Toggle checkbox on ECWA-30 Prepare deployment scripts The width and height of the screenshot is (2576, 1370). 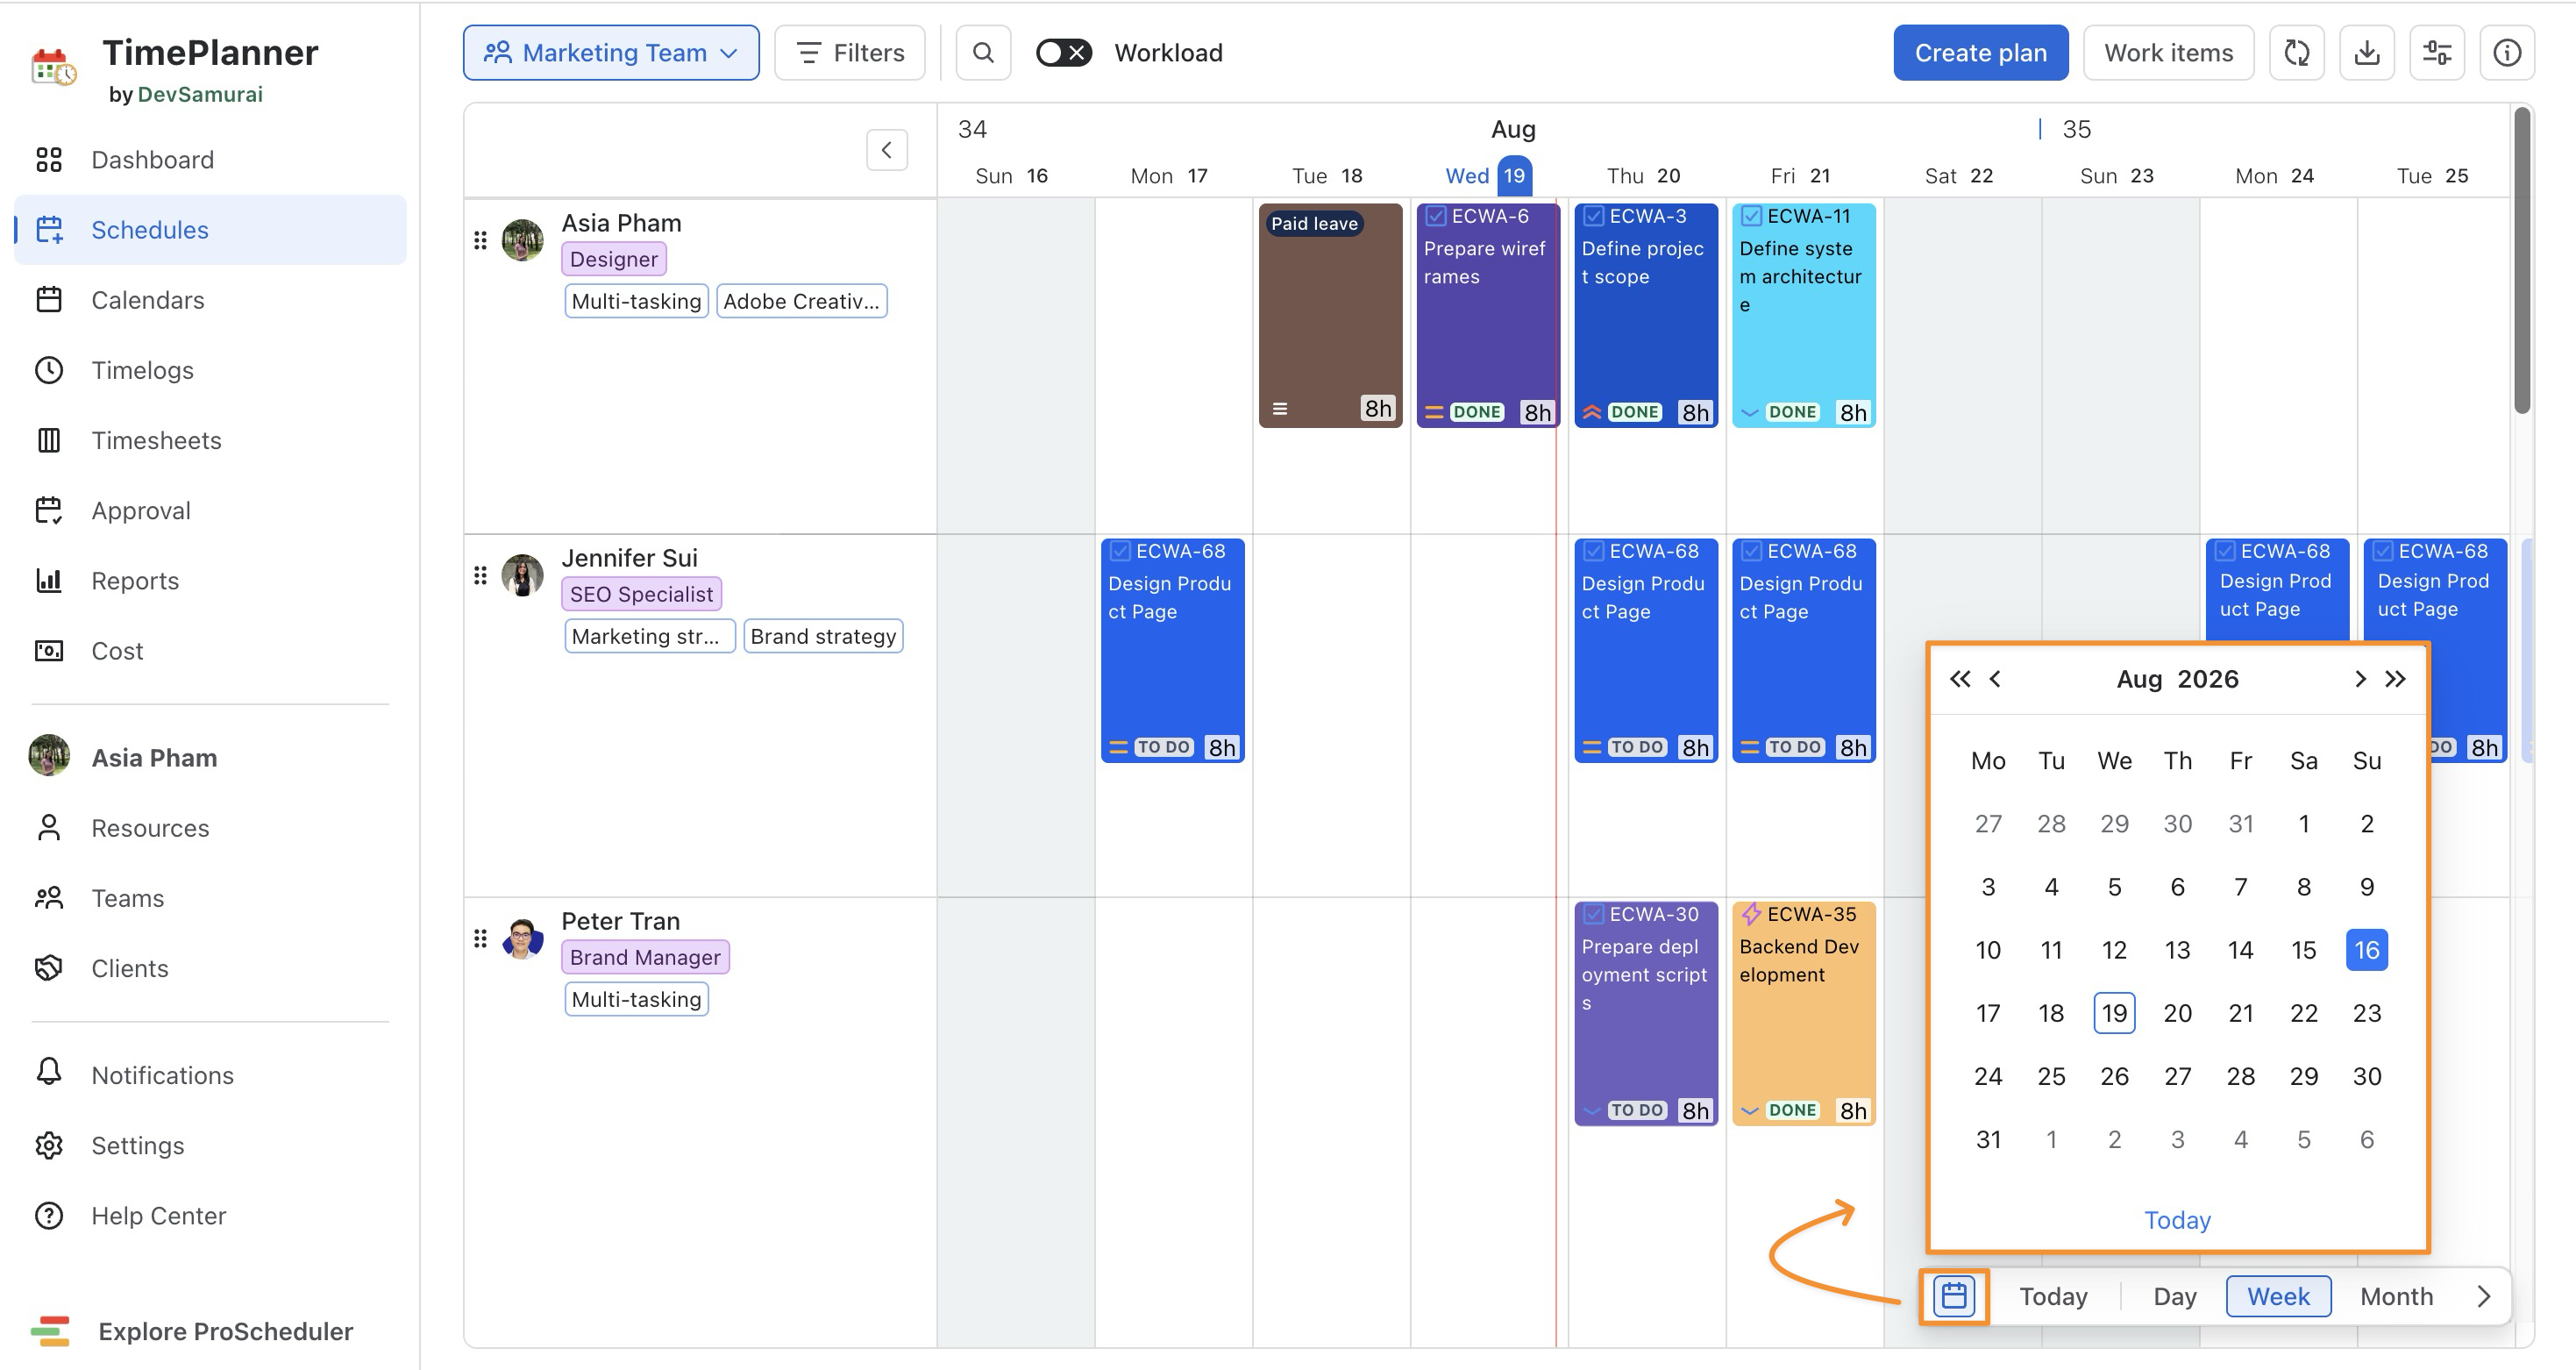pos(1594,914)
